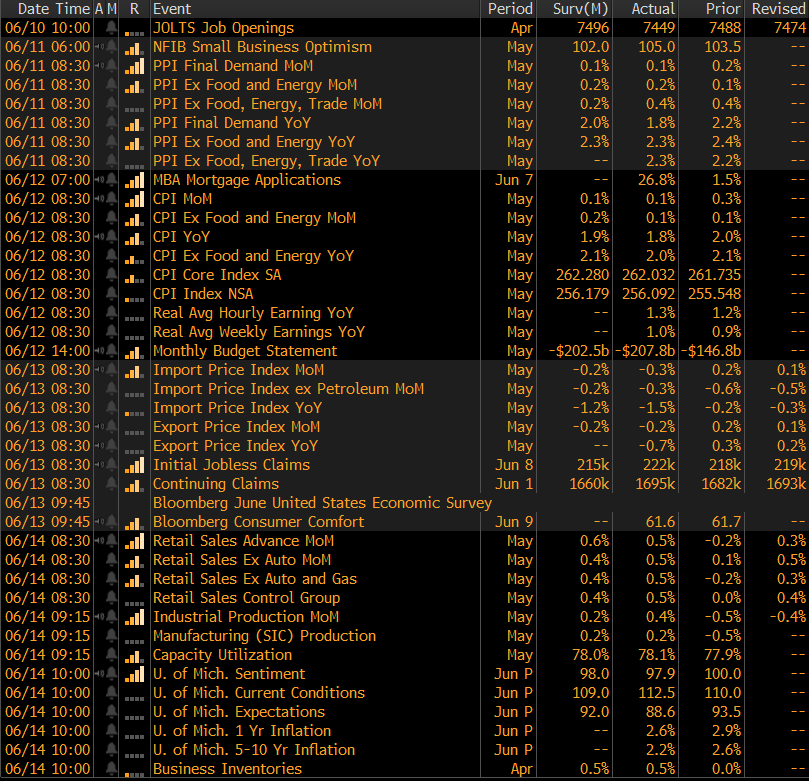This screenshot has width=809, height=781.
Task: Click relevance bars icon for PPI Final Demand MoM
Action: click(x=134, y=66)
